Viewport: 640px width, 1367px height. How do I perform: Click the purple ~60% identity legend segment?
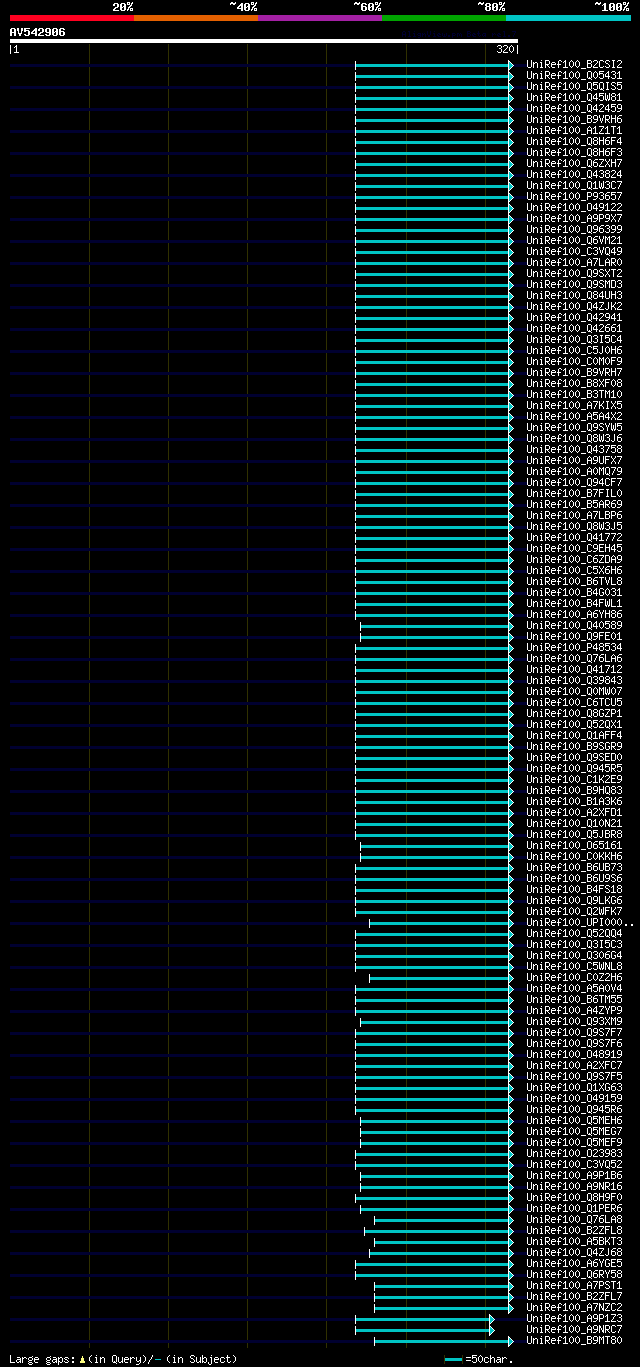(319, 17)
